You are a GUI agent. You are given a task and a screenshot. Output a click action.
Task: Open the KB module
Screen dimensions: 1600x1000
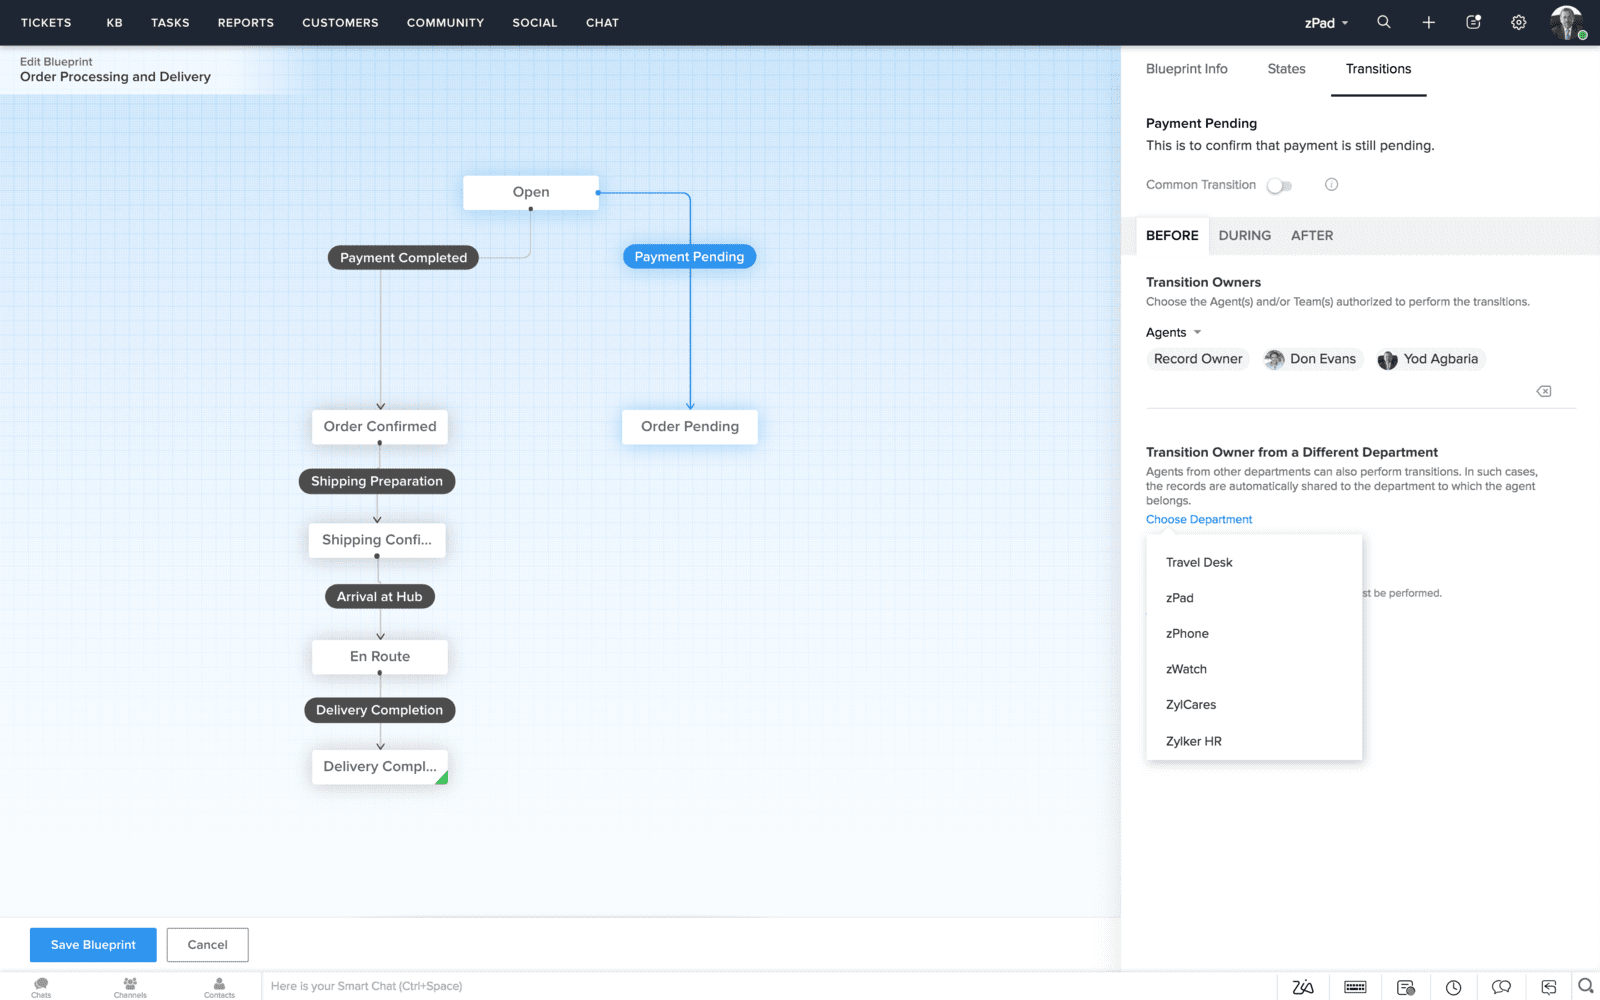[x=115, y=23]
